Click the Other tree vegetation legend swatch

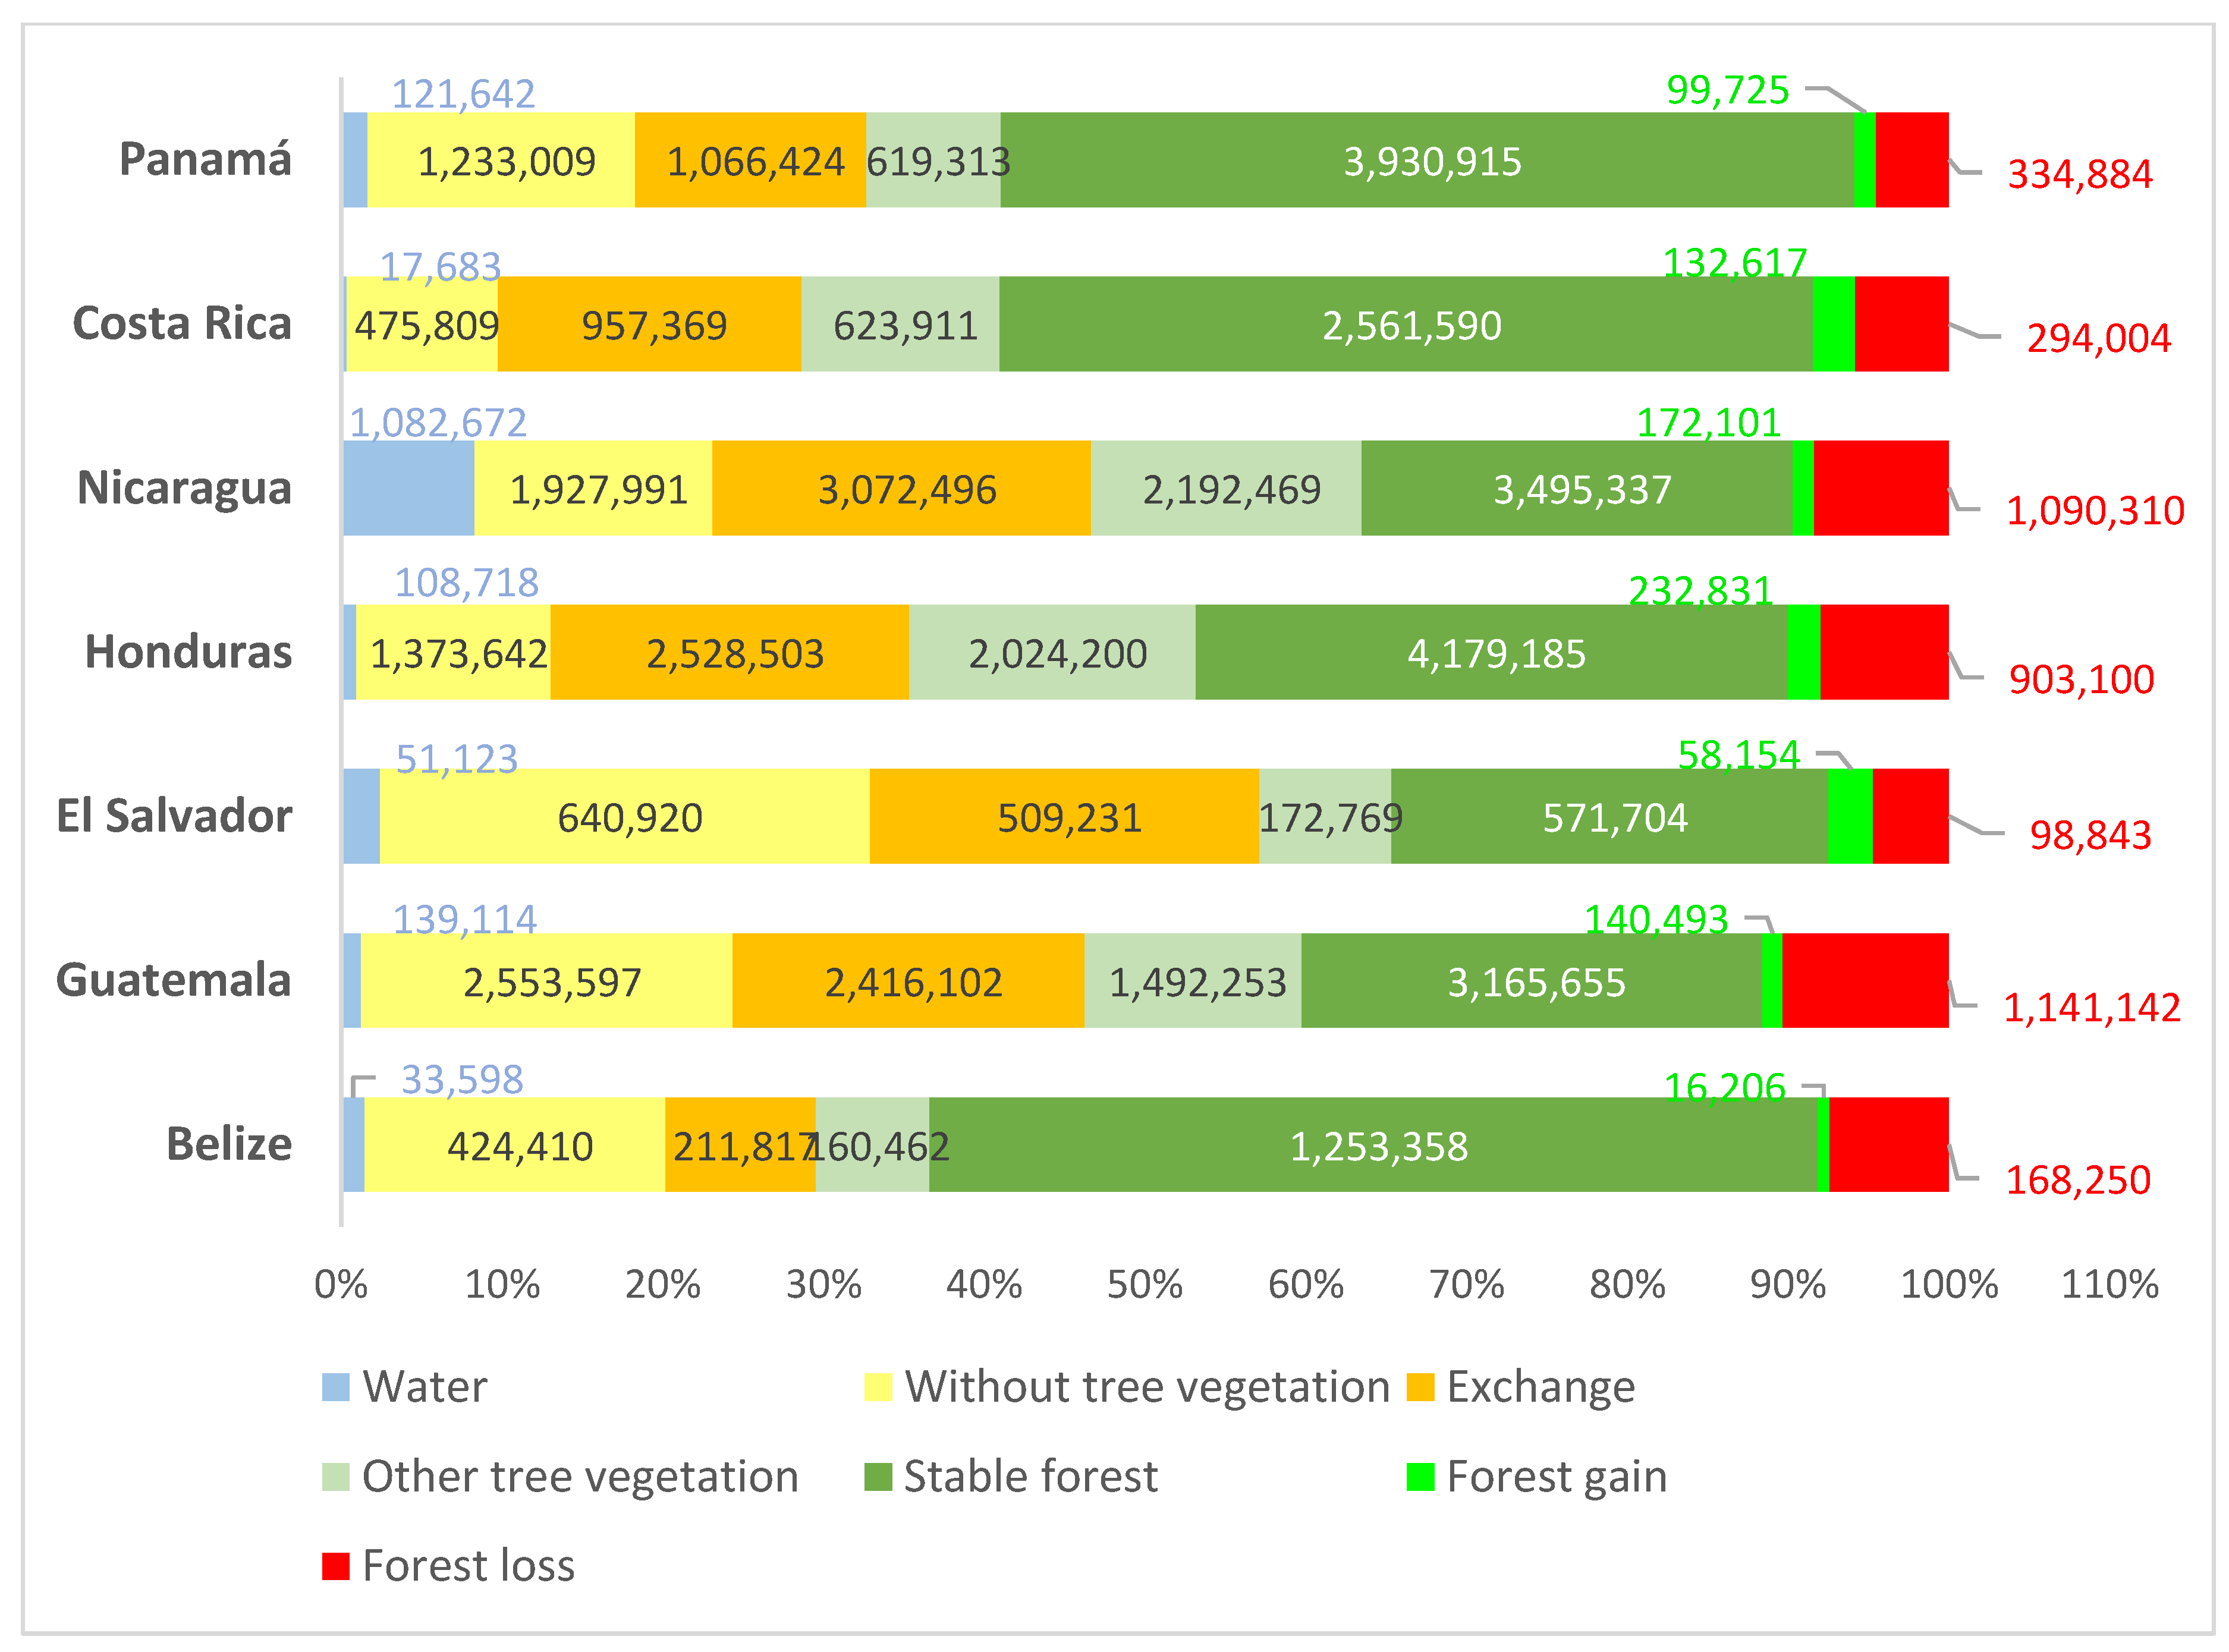point(336,1477)
